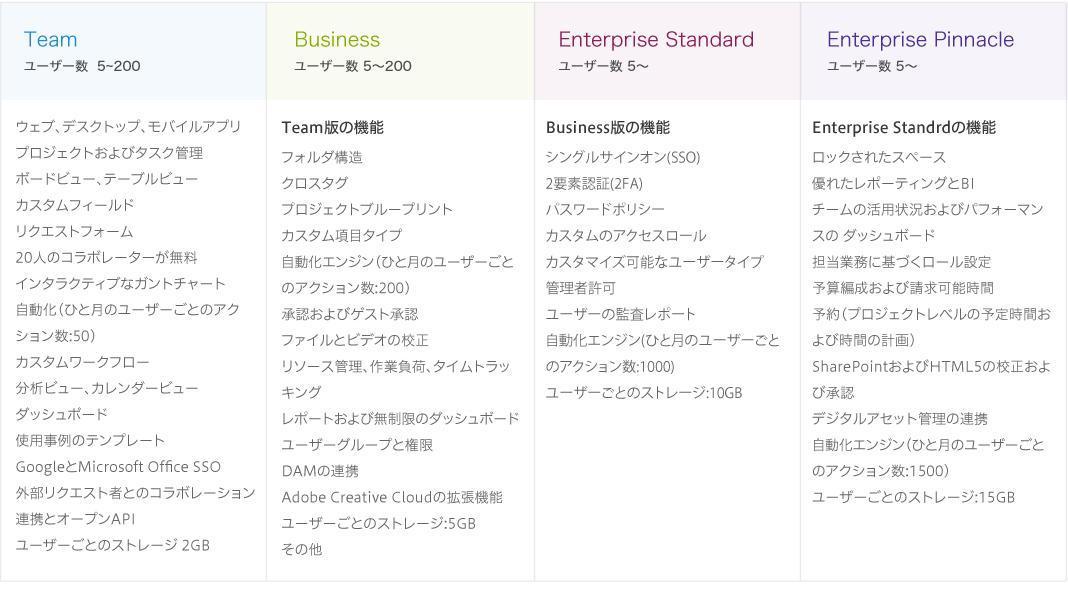
Task: Click the 2要素認証(2FA) feature line
Action: click(x=594, y=183)
